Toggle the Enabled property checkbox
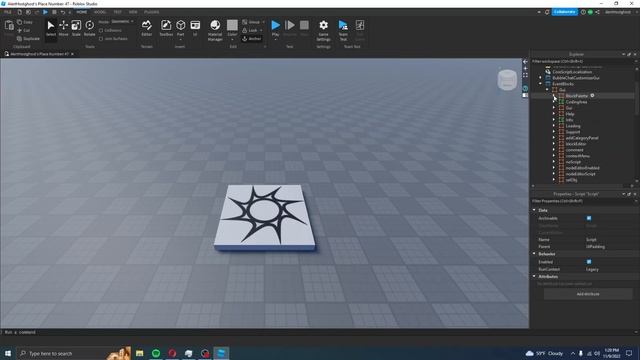 tap(589, 262)
